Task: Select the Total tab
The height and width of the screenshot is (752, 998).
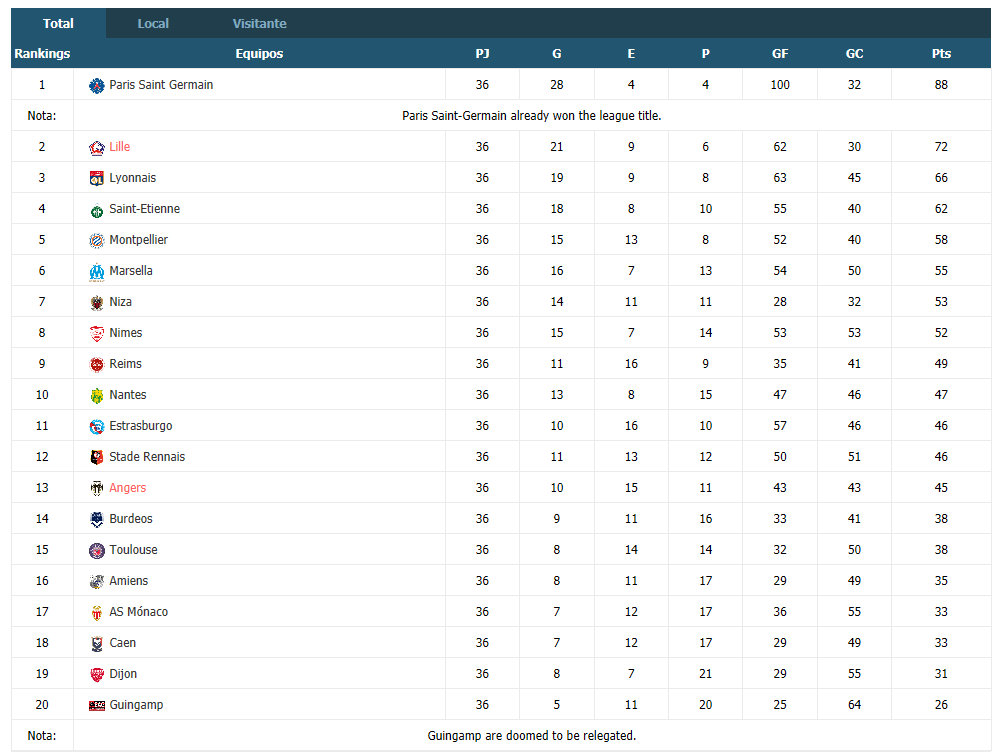Action: coord(58,24)
